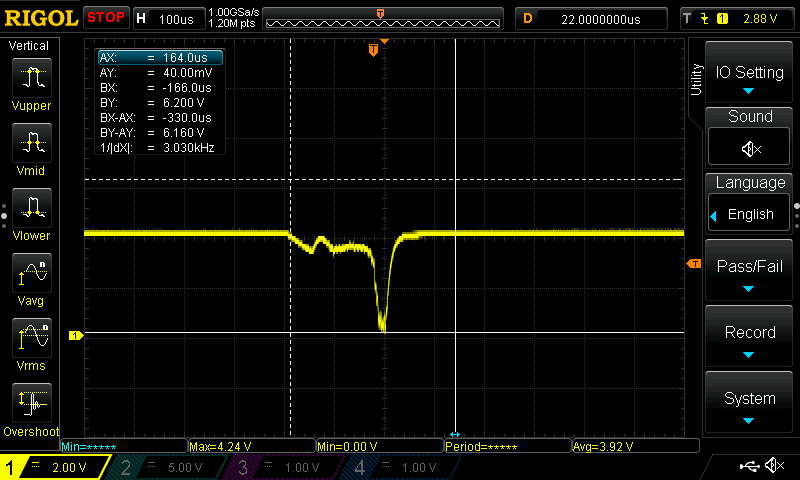The width and height of the screenshot is (800, 480).
Task: Select the Vupper measurement icon
Action: coord(32,78)
